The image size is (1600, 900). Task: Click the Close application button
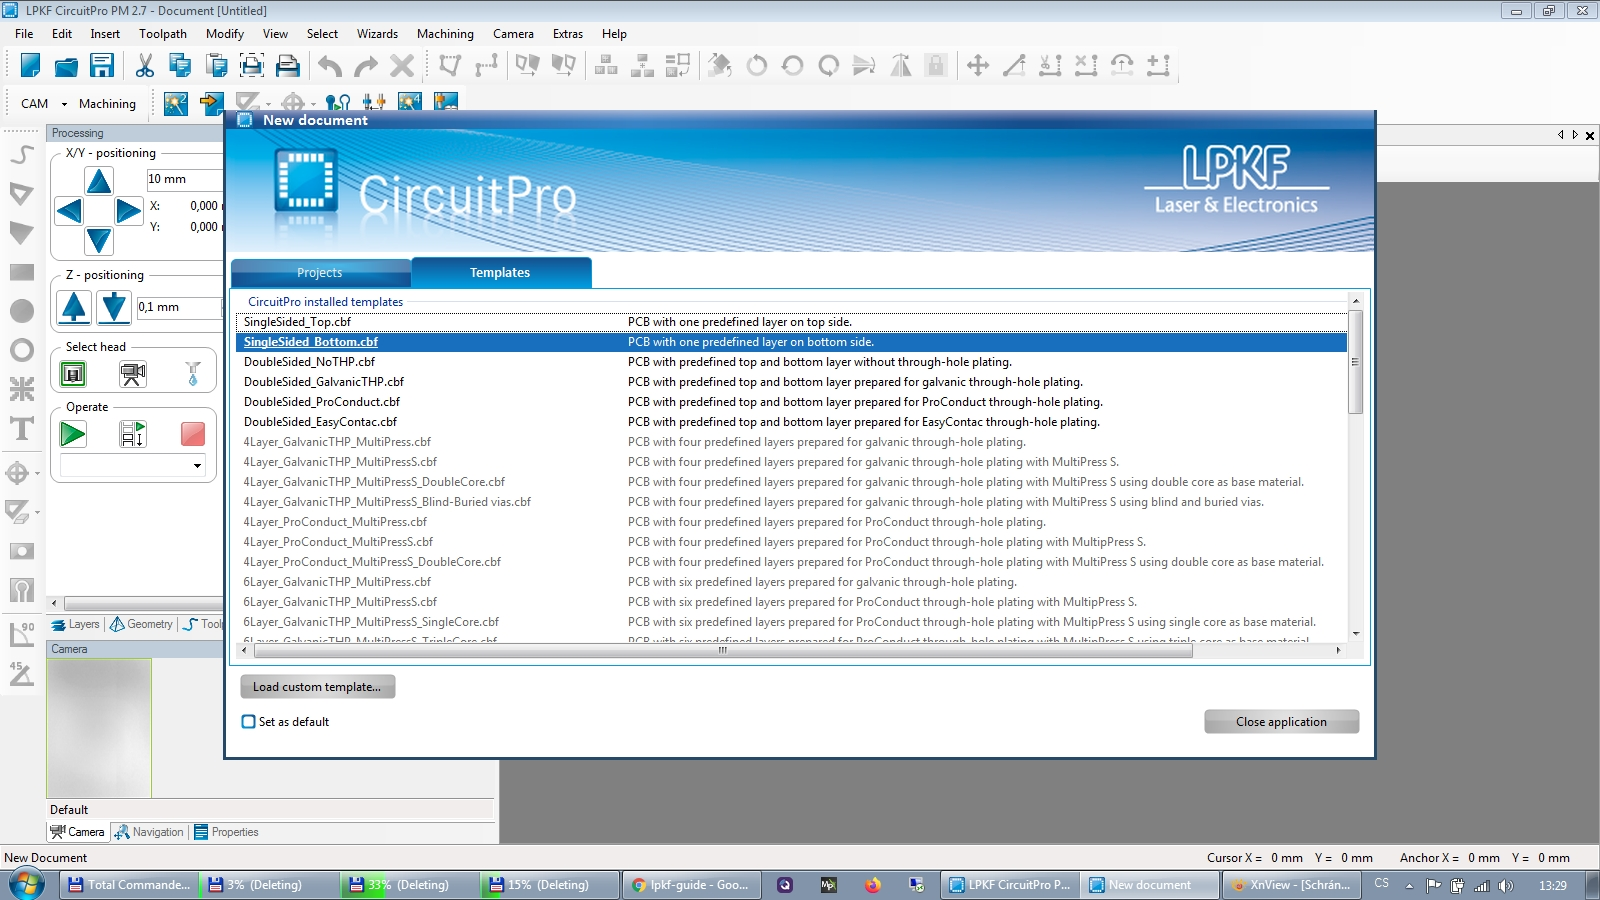(1281, 722)
